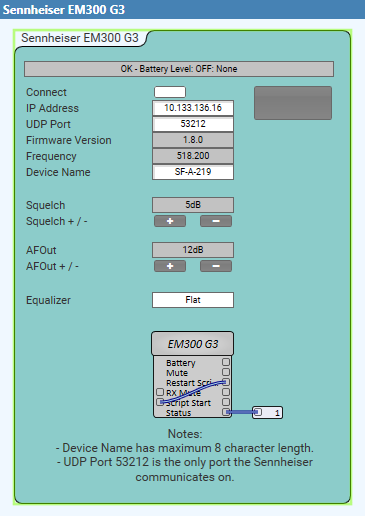Viewport: 365px width, 516px height.
Task: Toggle the Connect button
Action: coord(170,92)
